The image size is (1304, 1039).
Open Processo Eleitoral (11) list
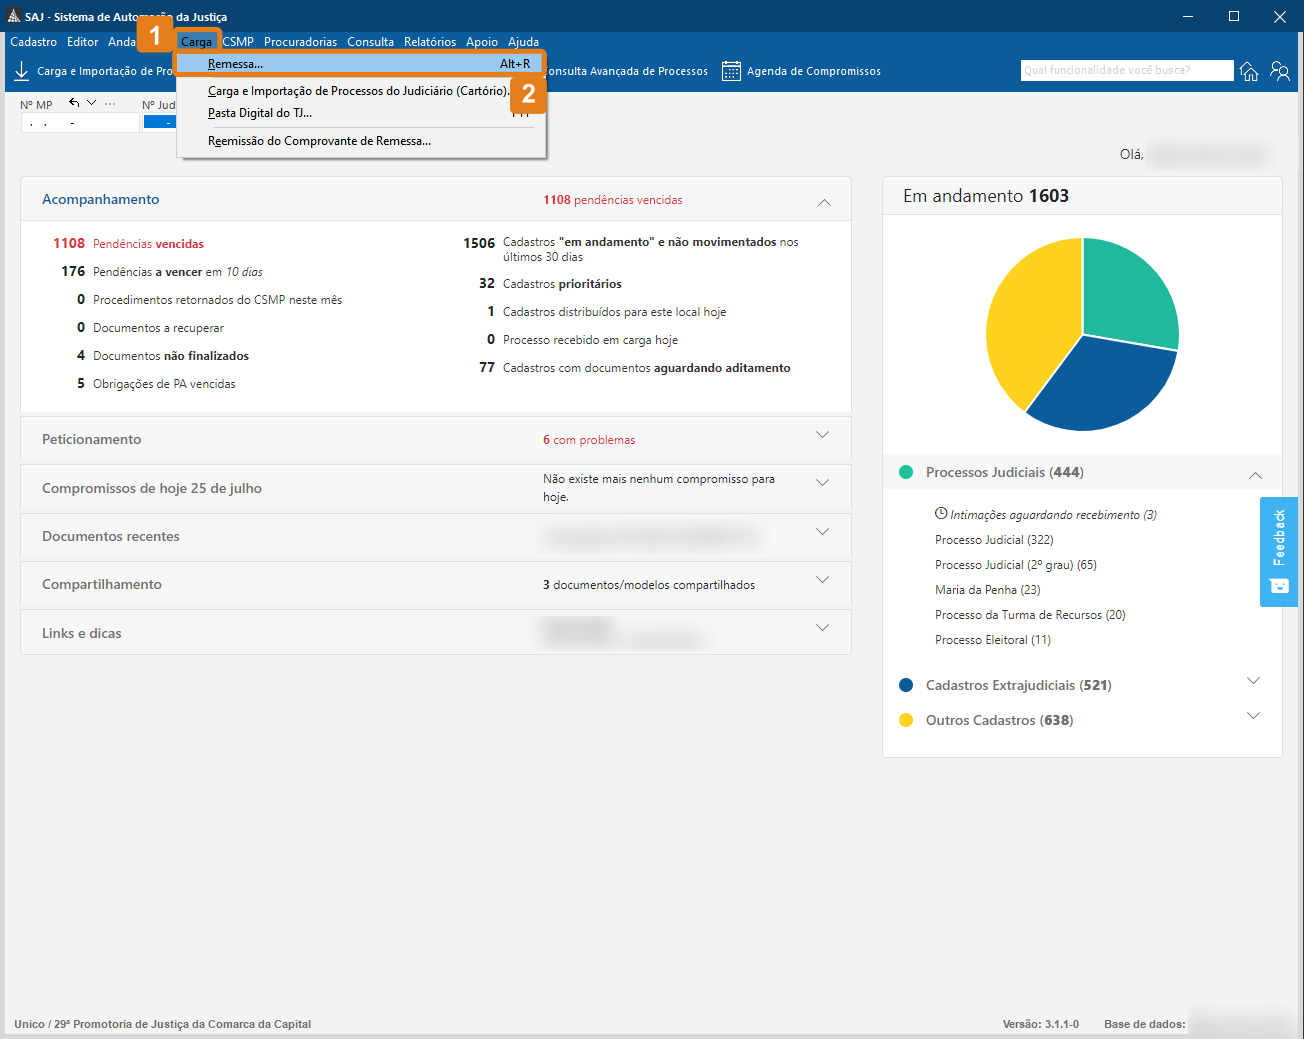click(x=993, y=640)
